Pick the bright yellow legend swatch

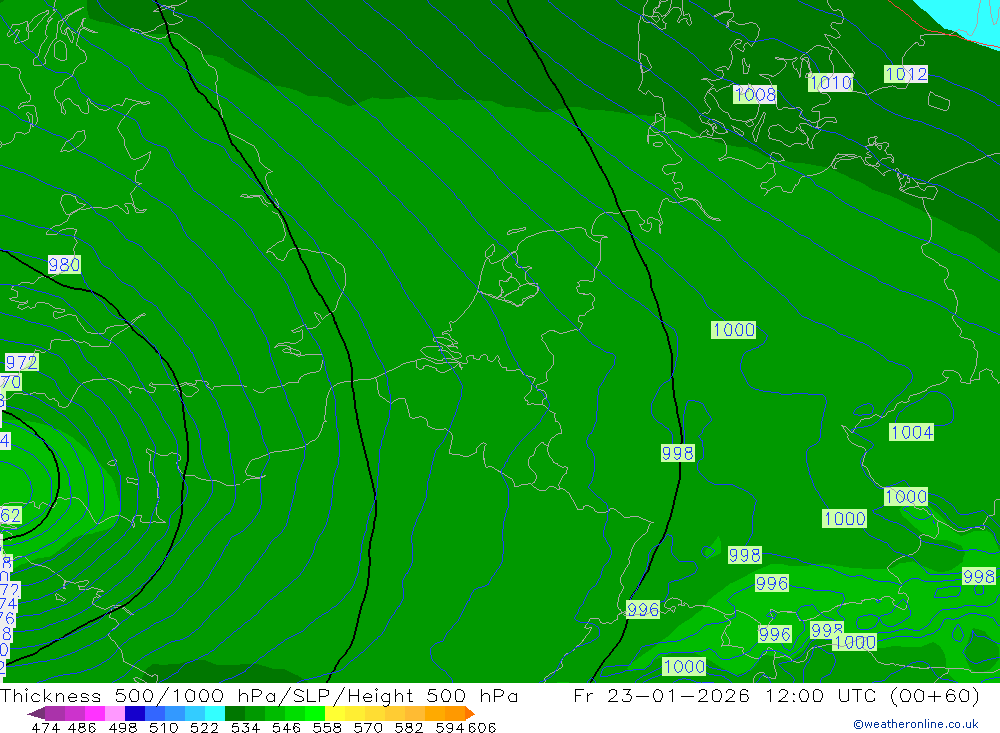click(x=335, y=713)
